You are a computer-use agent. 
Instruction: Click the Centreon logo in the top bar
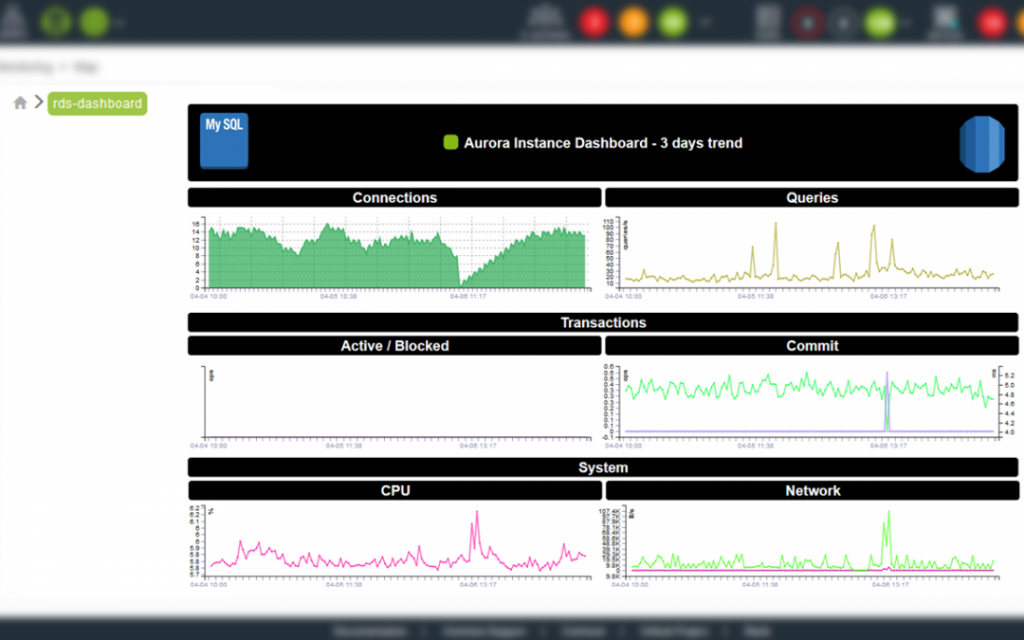(x=13, y=20)
